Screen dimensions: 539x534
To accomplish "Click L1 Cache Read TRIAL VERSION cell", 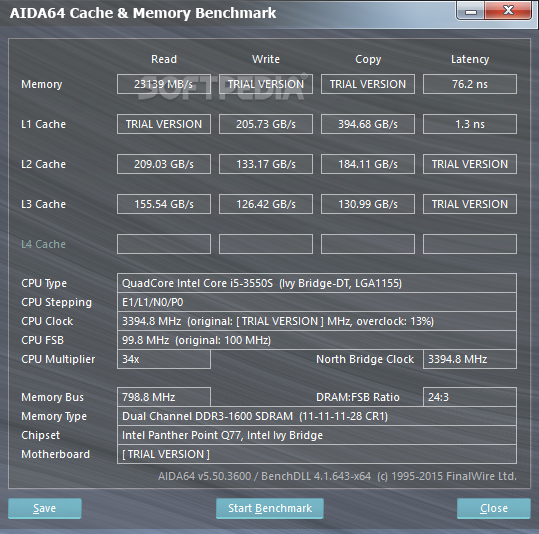I will click(164, 124).
